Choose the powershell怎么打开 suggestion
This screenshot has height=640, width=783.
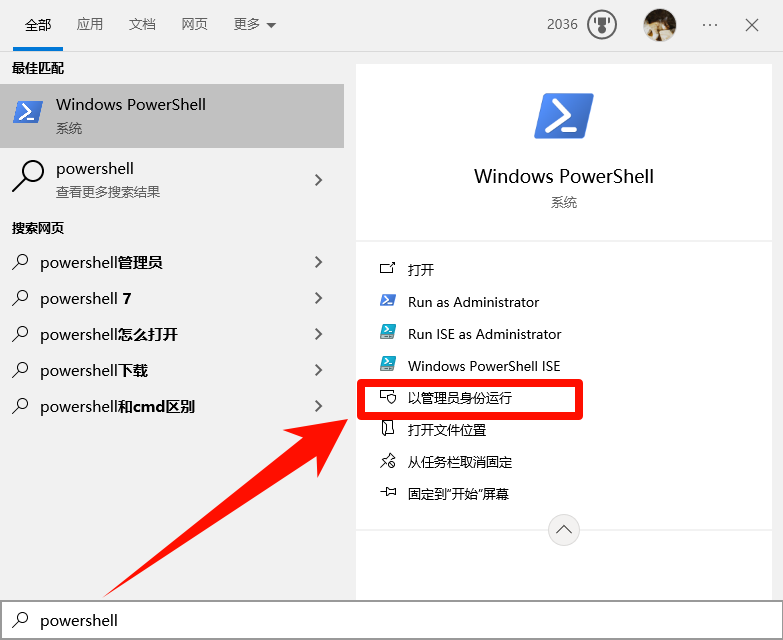point(172,334)
